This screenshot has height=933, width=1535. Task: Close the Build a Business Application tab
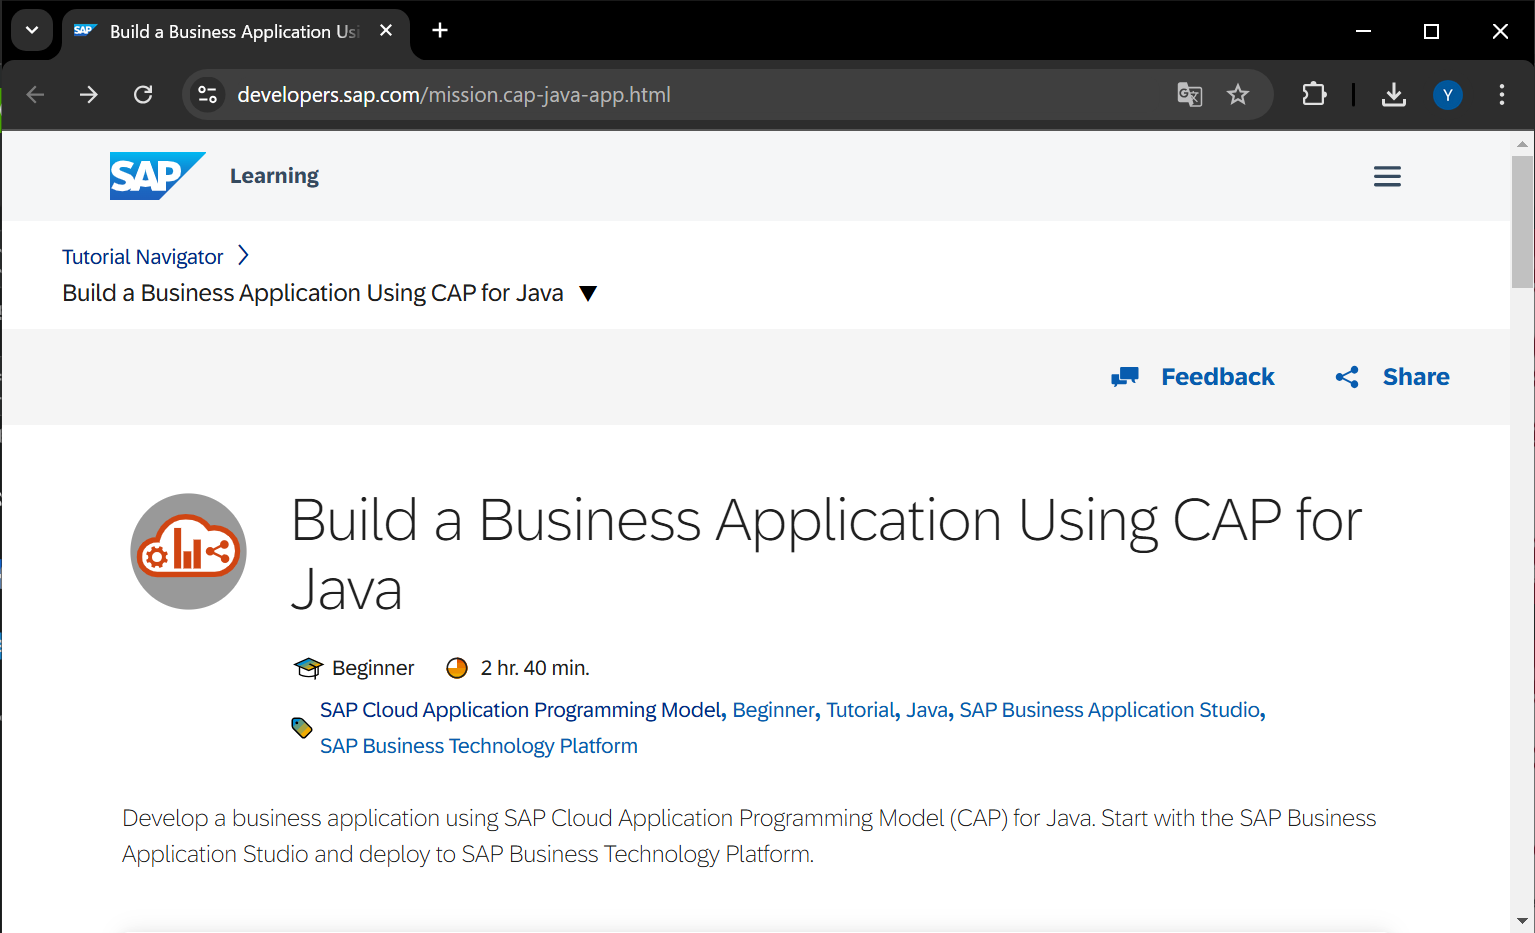(x=386, y=31)
